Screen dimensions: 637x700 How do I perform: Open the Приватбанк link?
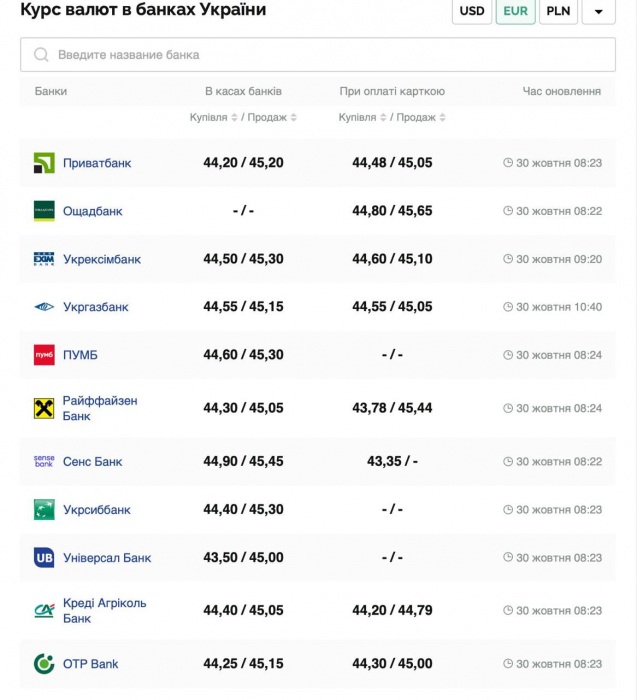[x=97, y=163]
